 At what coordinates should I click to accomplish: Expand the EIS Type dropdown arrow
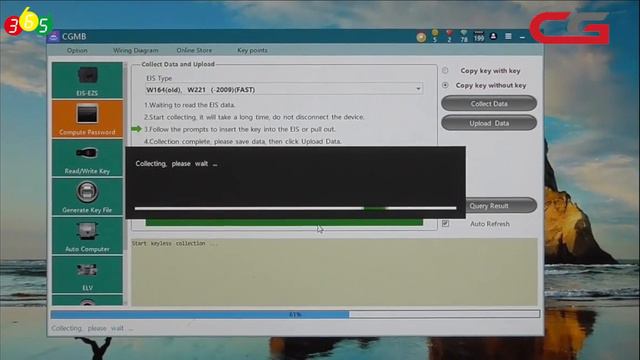418,89
